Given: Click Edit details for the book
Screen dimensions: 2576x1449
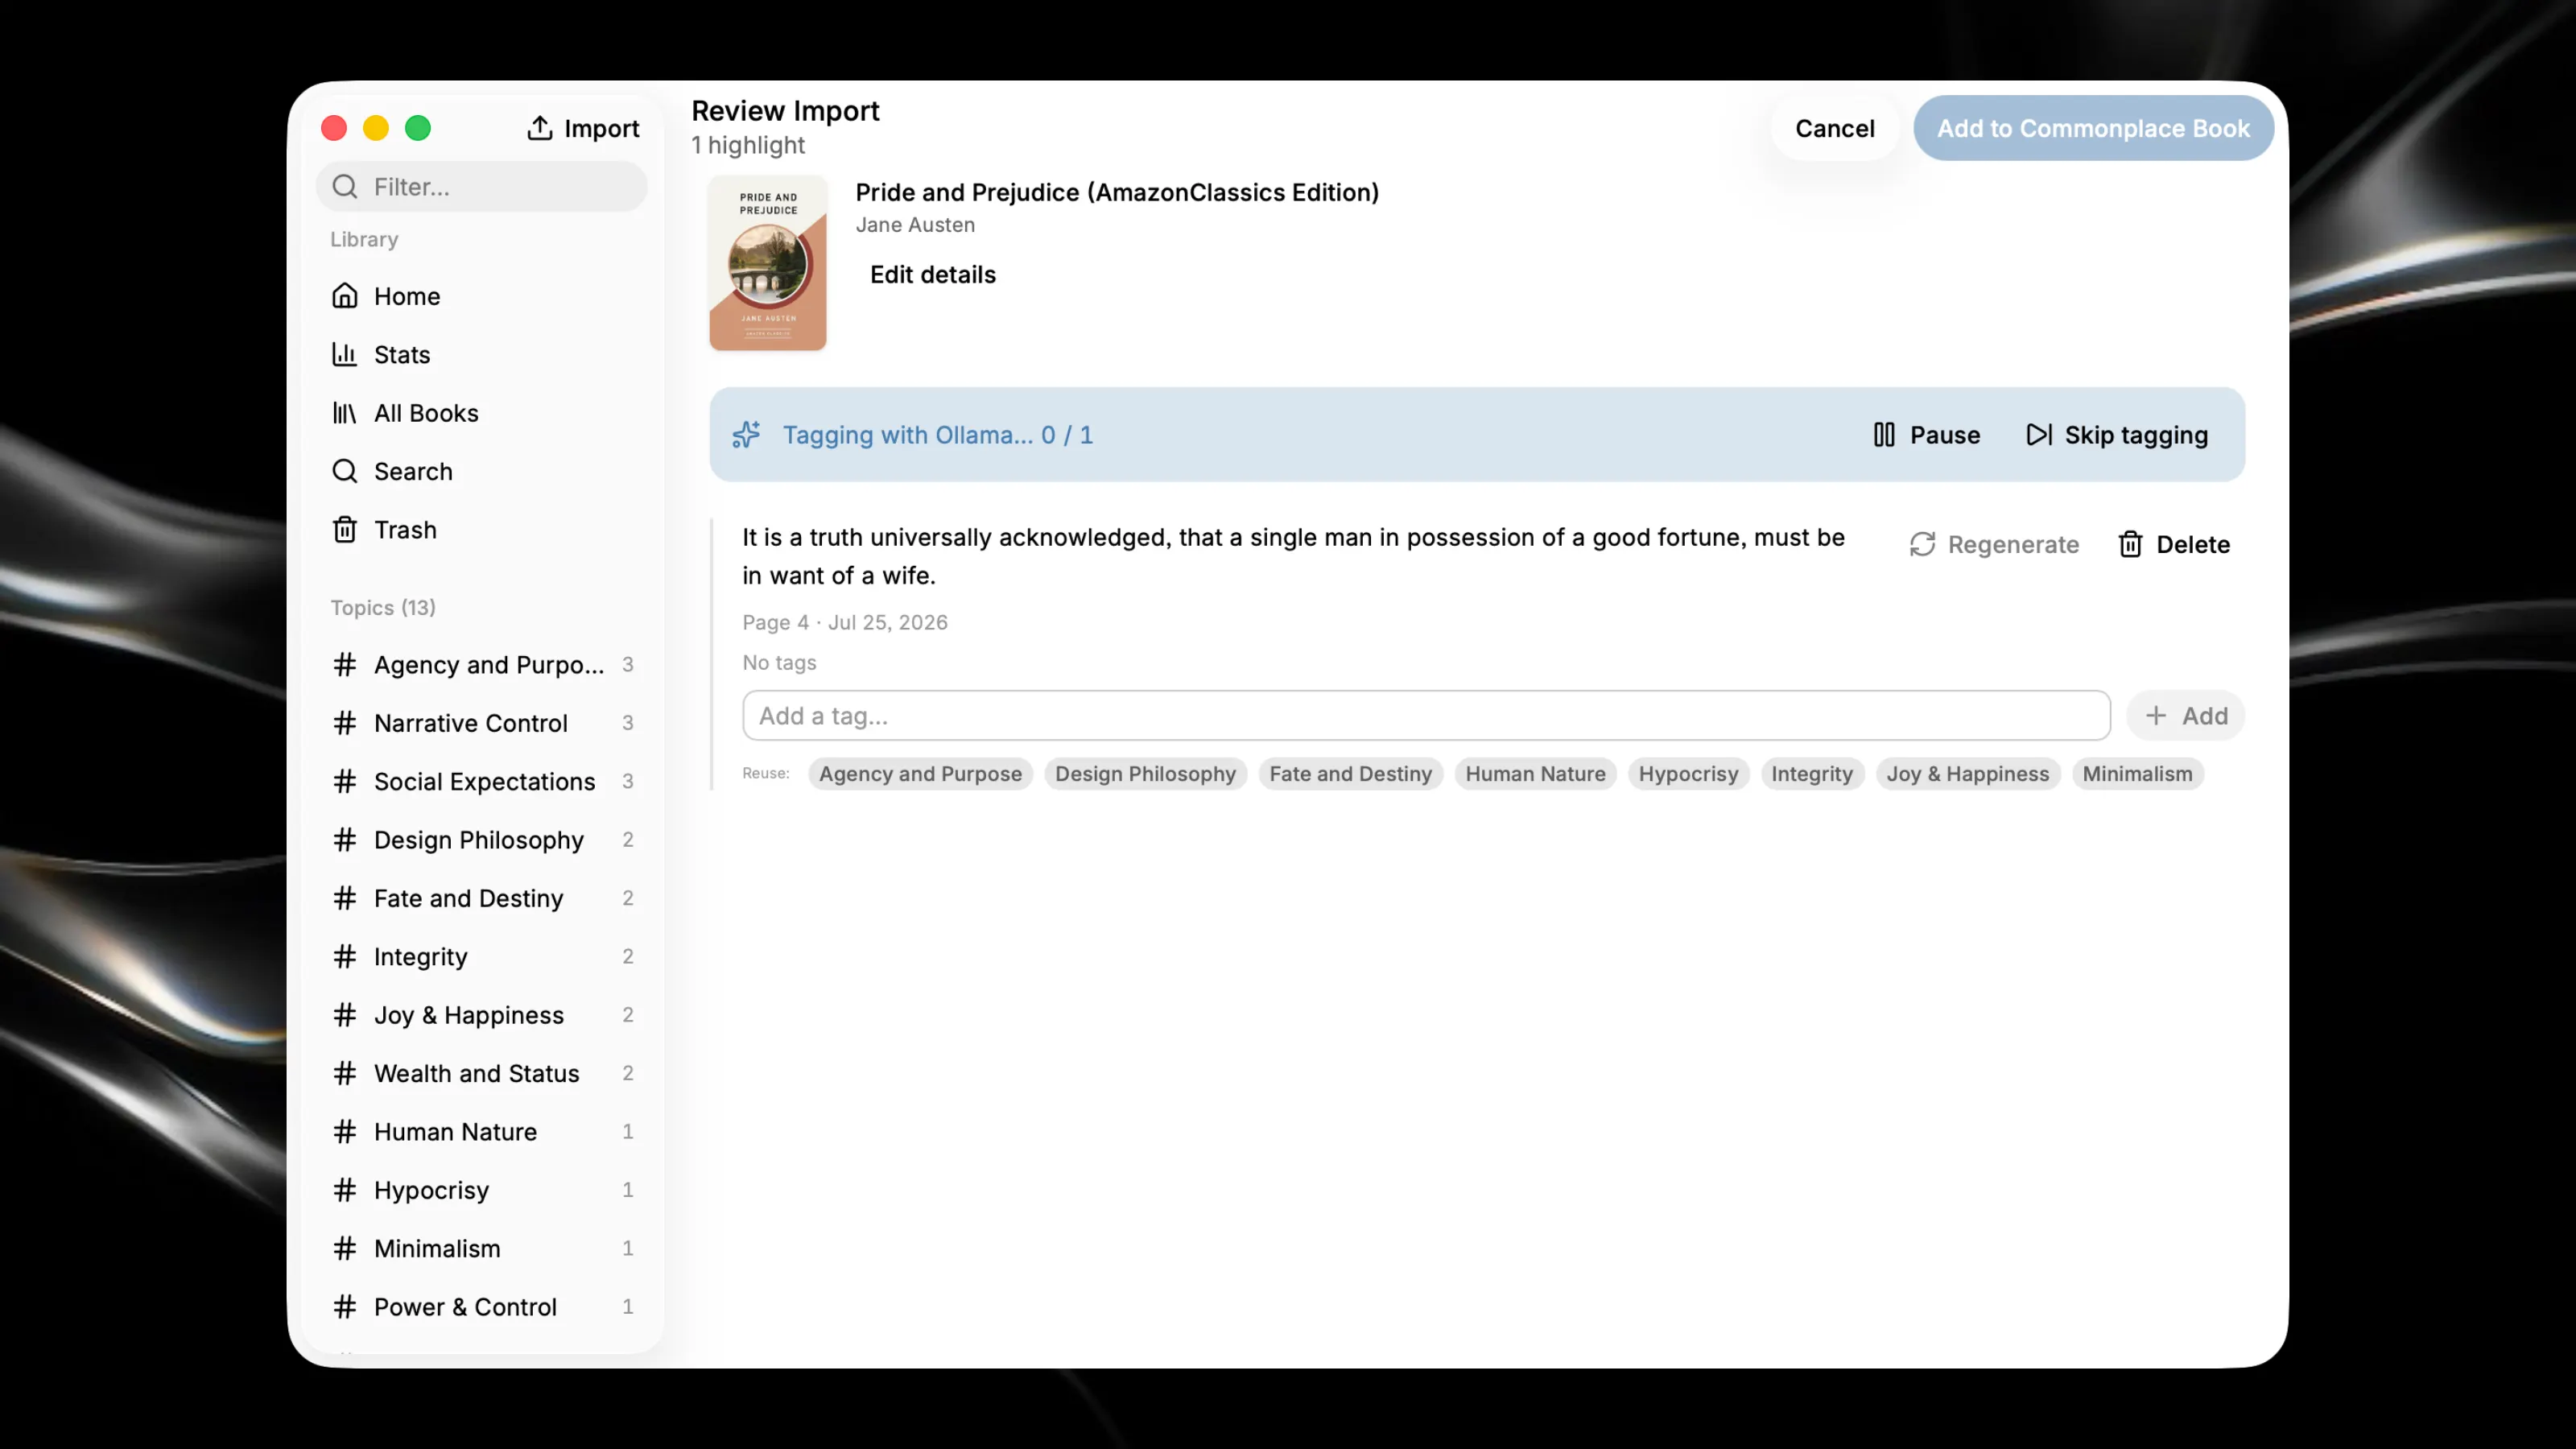Looking at the screenshot, I should [x=932, y=275].
